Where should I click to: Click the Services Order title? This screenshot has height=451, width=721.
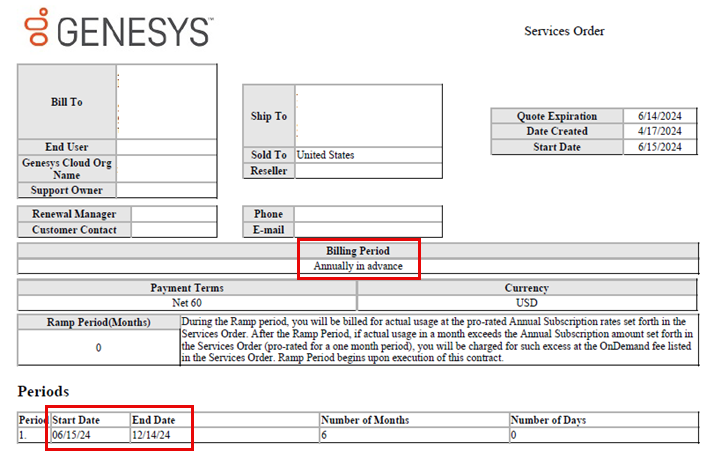[564, 31]
